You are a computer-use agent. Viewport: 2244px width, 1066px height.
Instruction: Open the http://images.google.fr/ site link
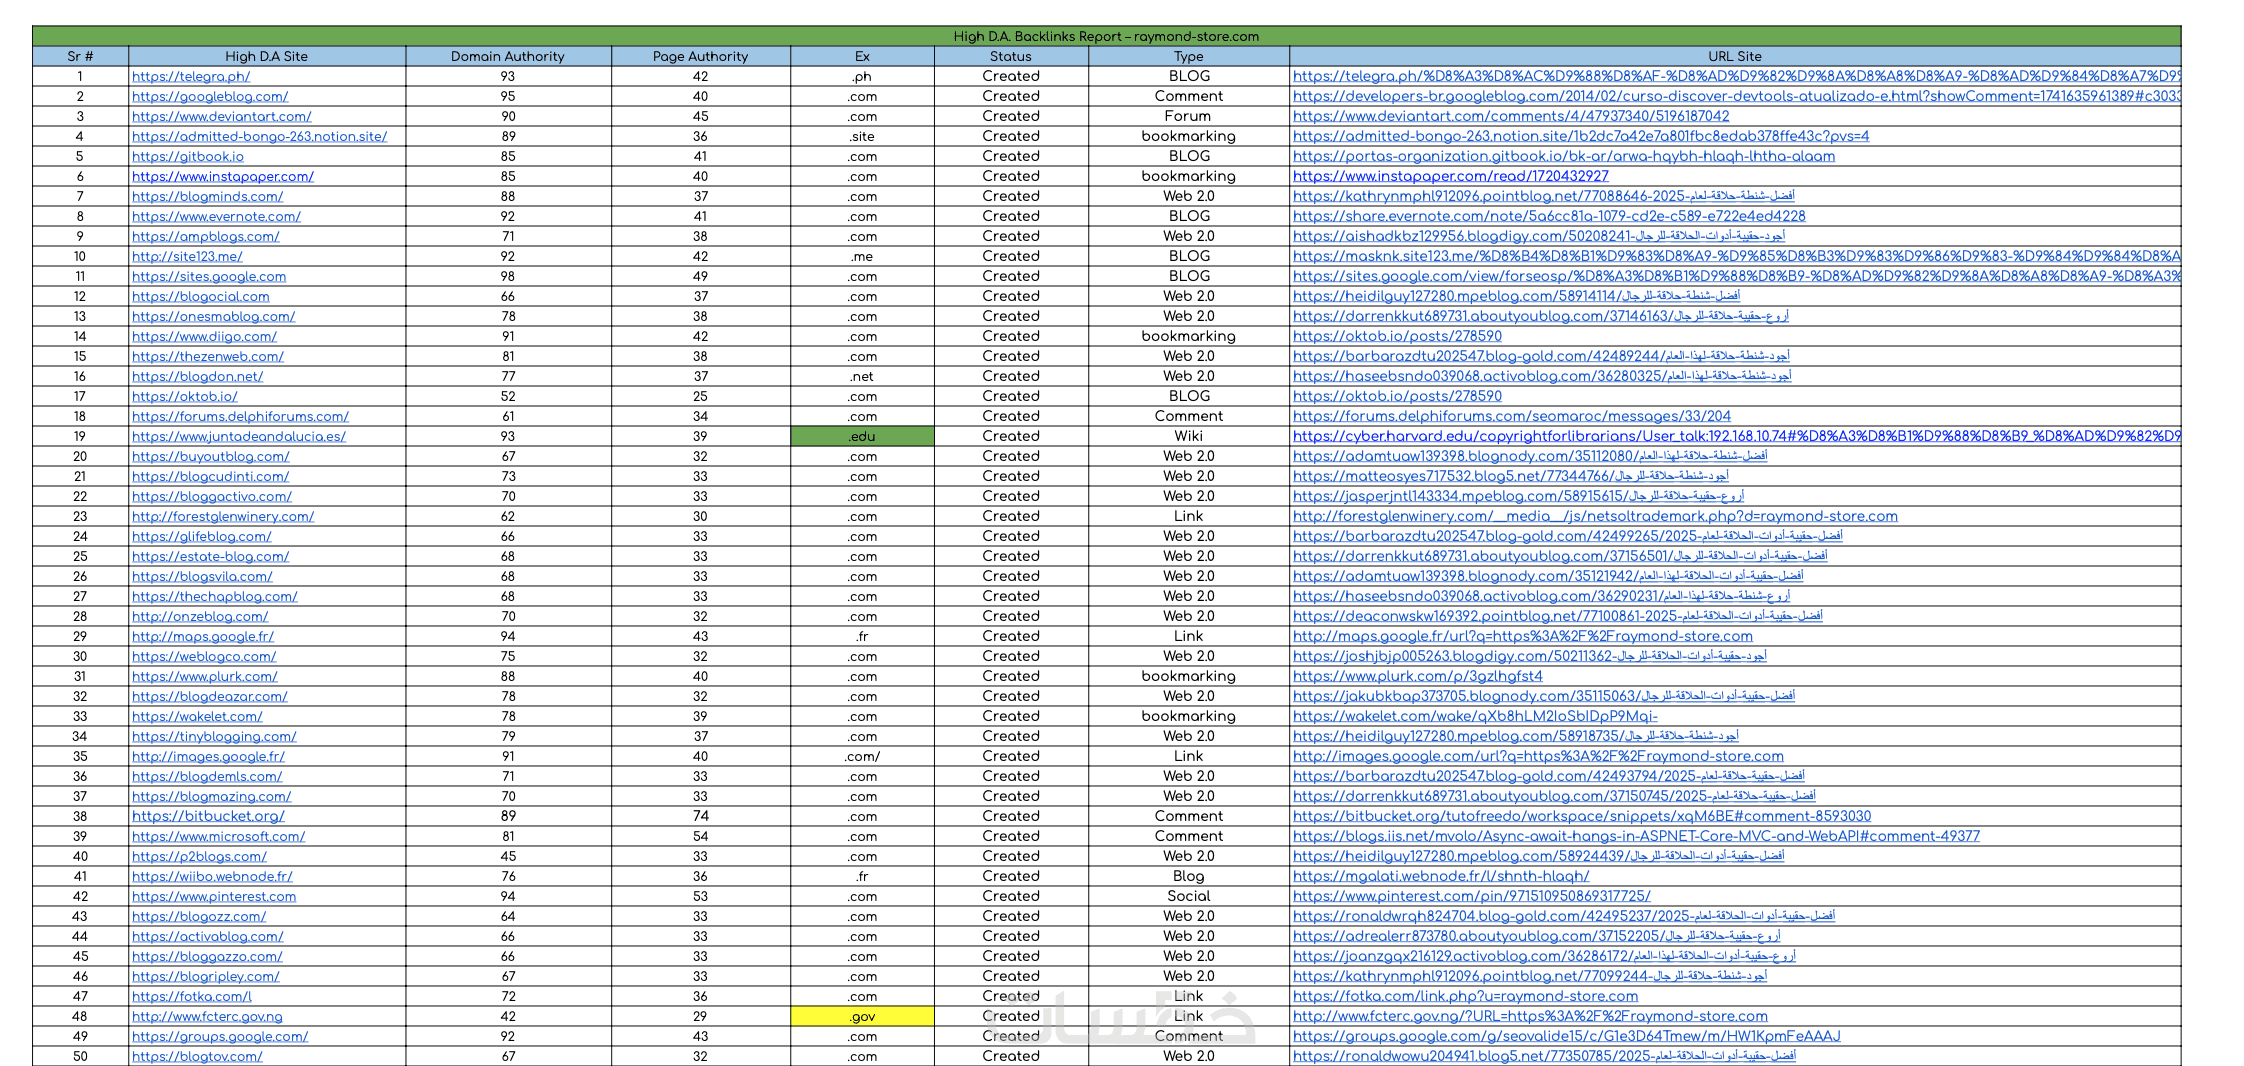click(x=209, y=756)
